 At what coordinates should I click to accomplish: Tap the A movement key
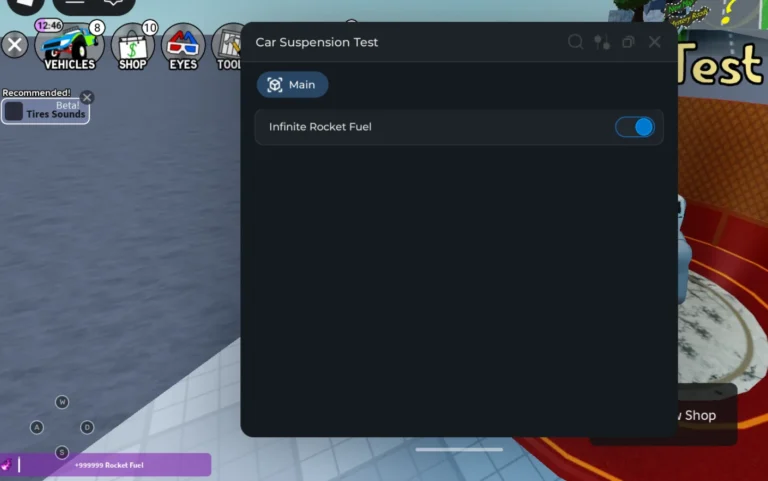[x=37, y=428]
